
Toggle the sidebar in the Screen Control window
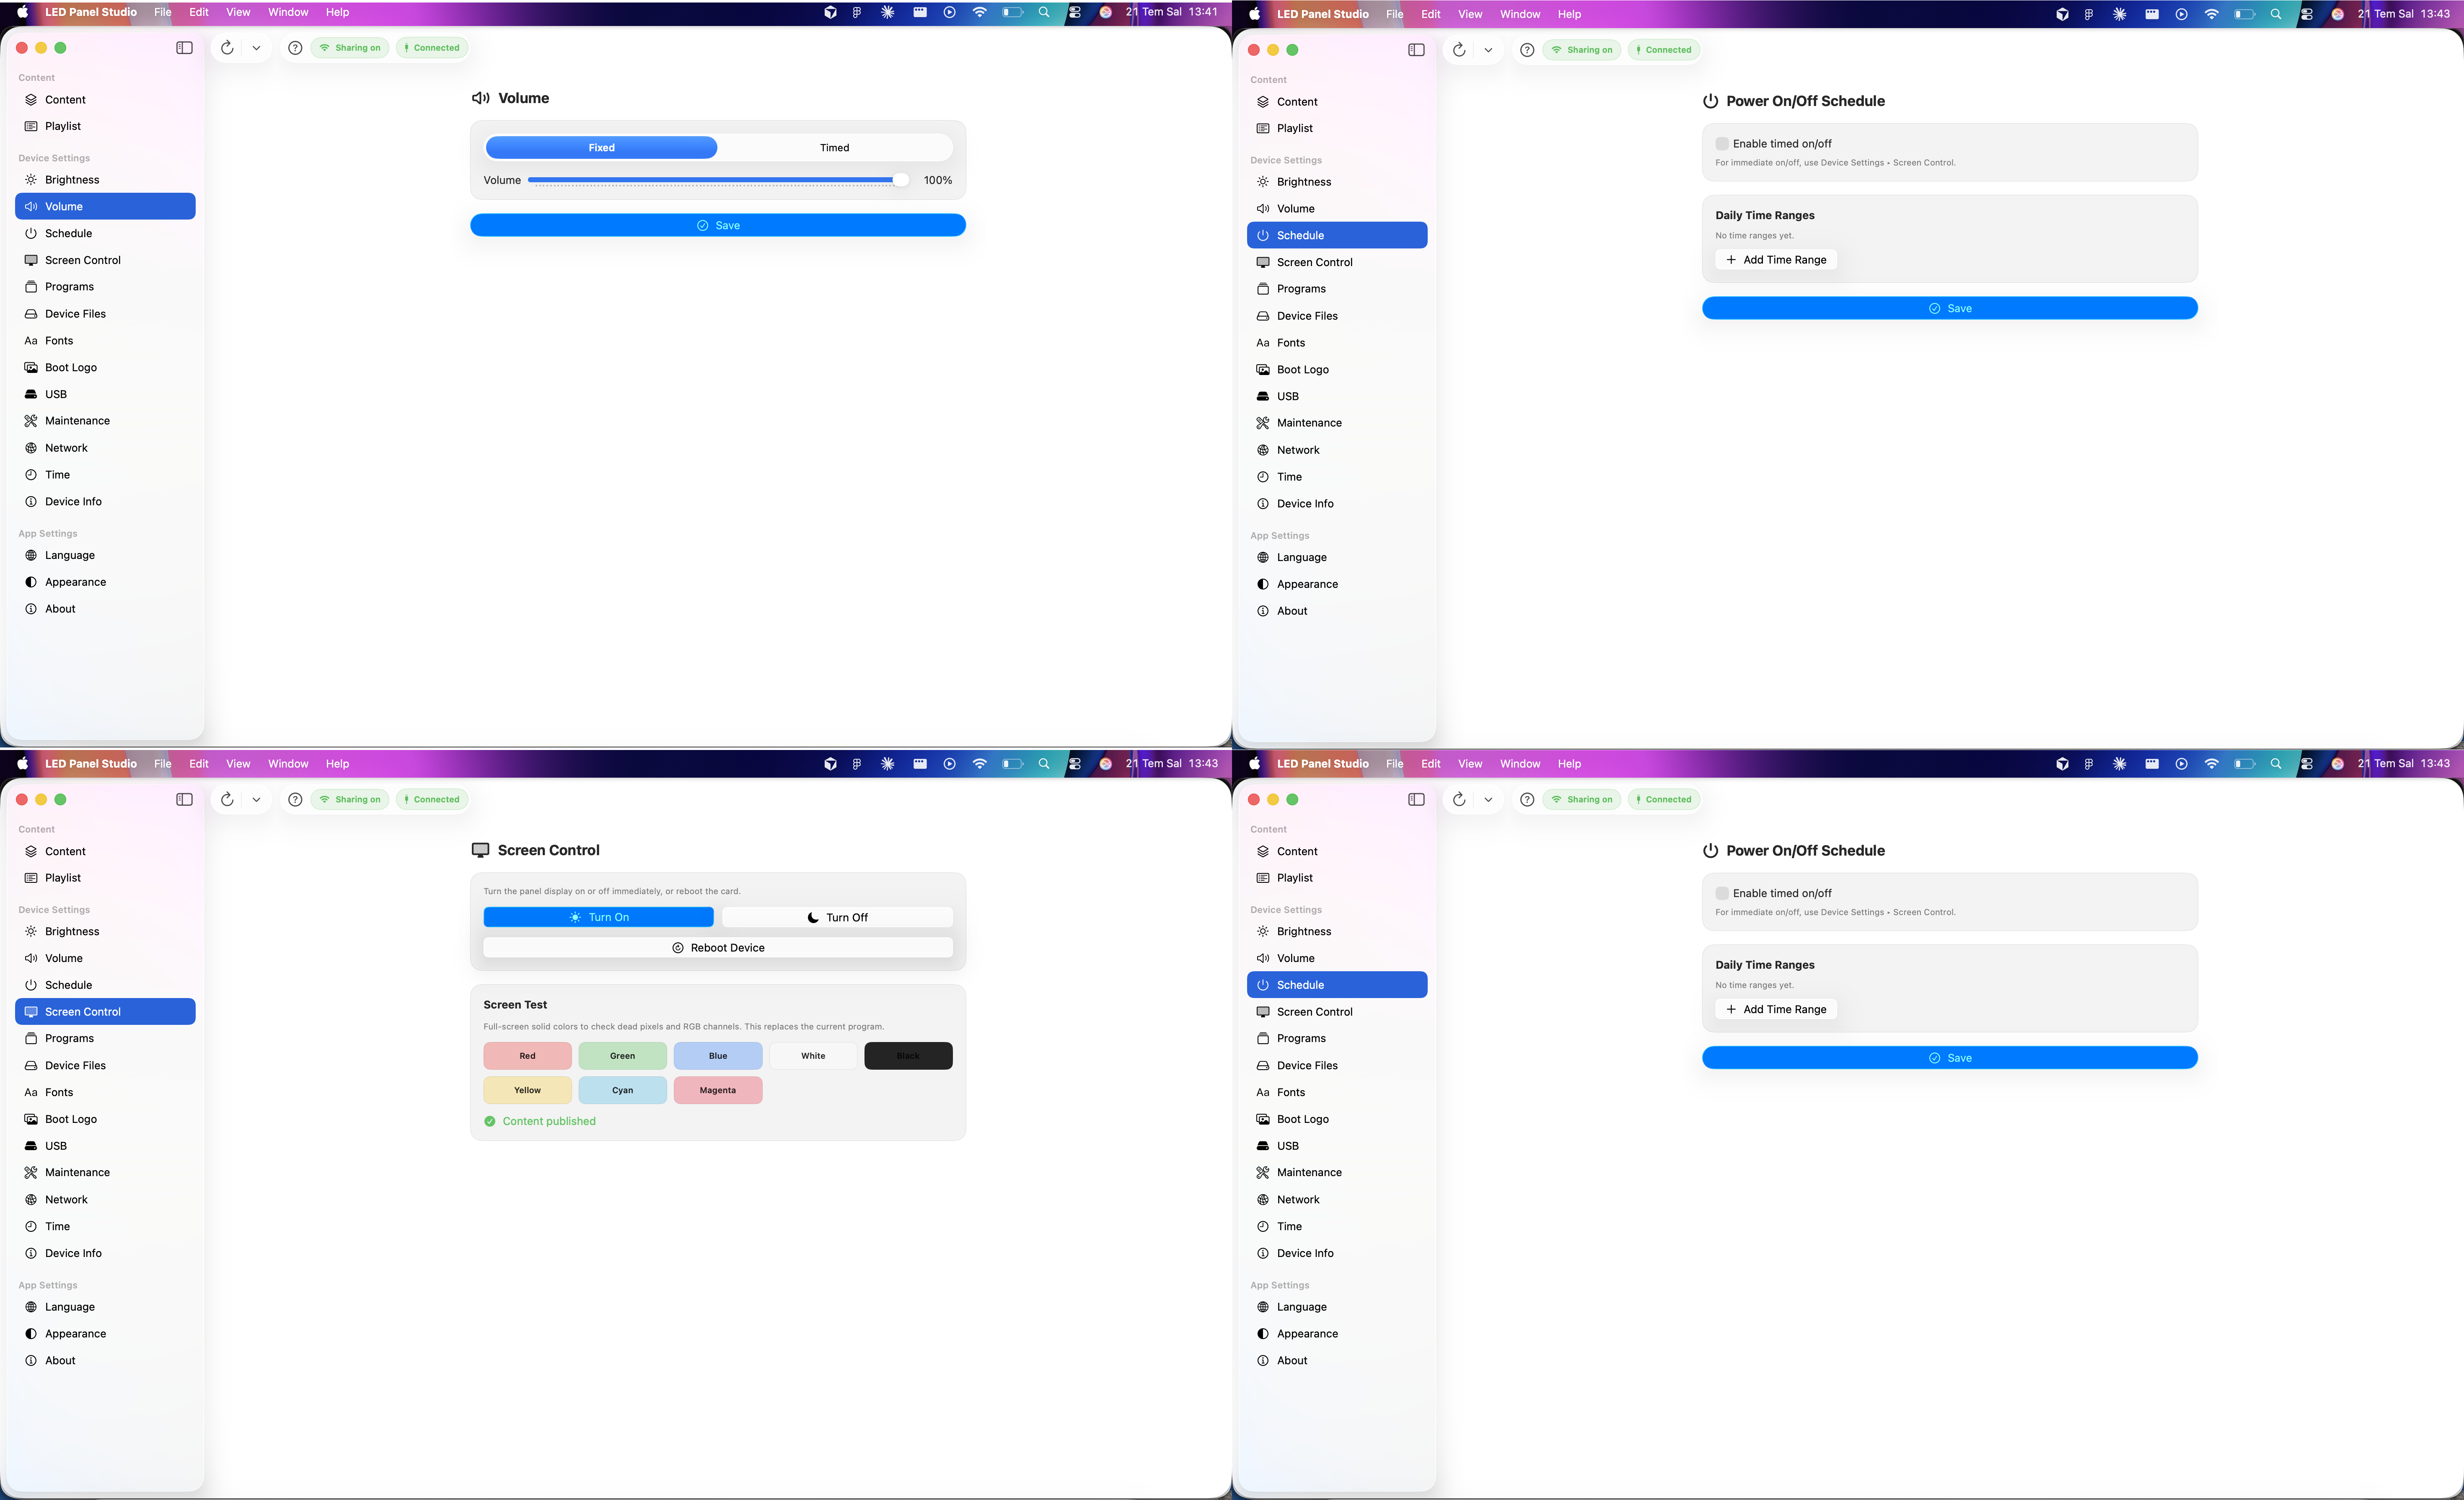[x=184, y=799]
